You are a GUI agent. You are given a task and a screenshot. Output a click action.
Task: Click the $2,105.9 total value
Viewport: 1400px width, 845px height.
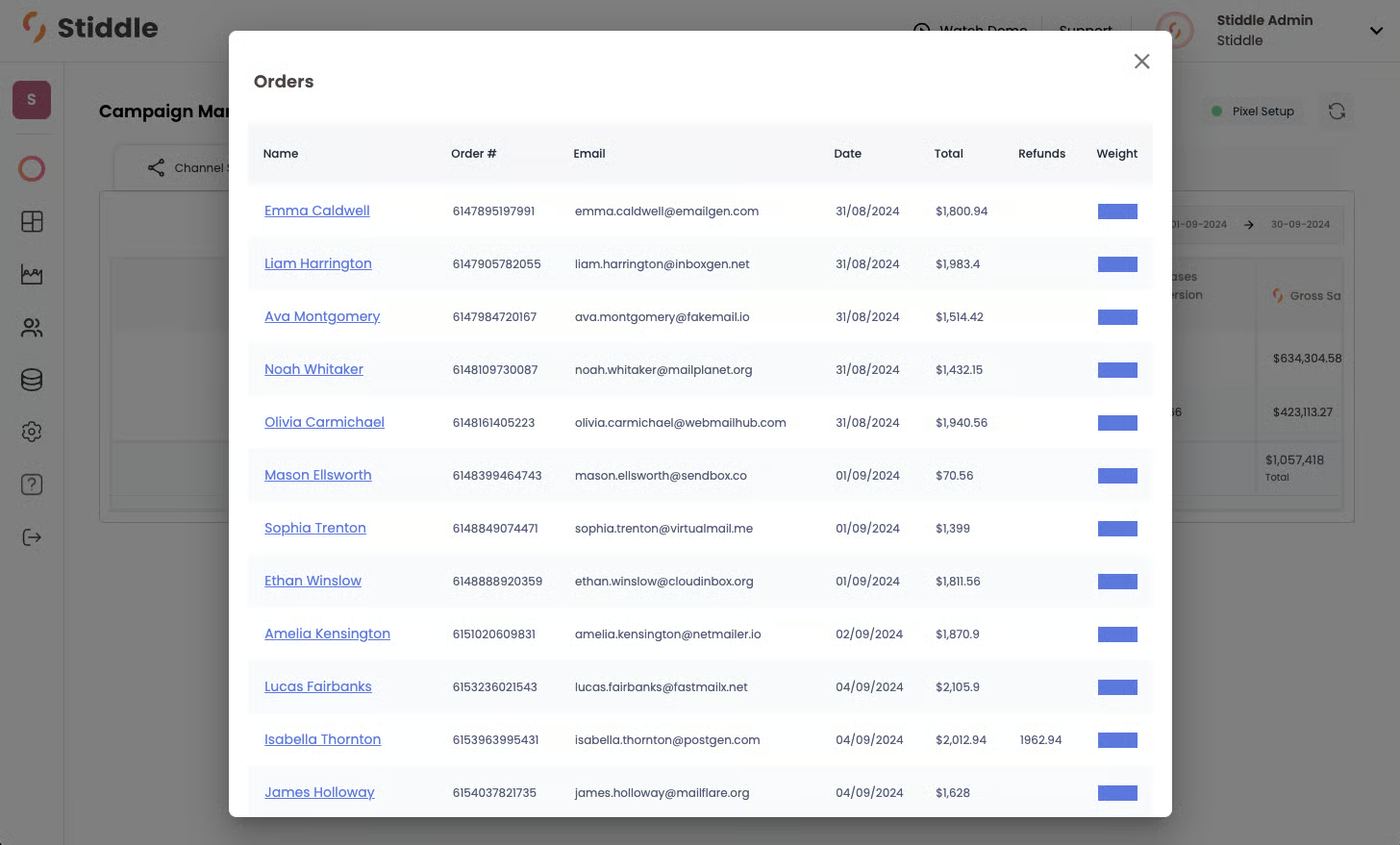[x=958, y=687]
